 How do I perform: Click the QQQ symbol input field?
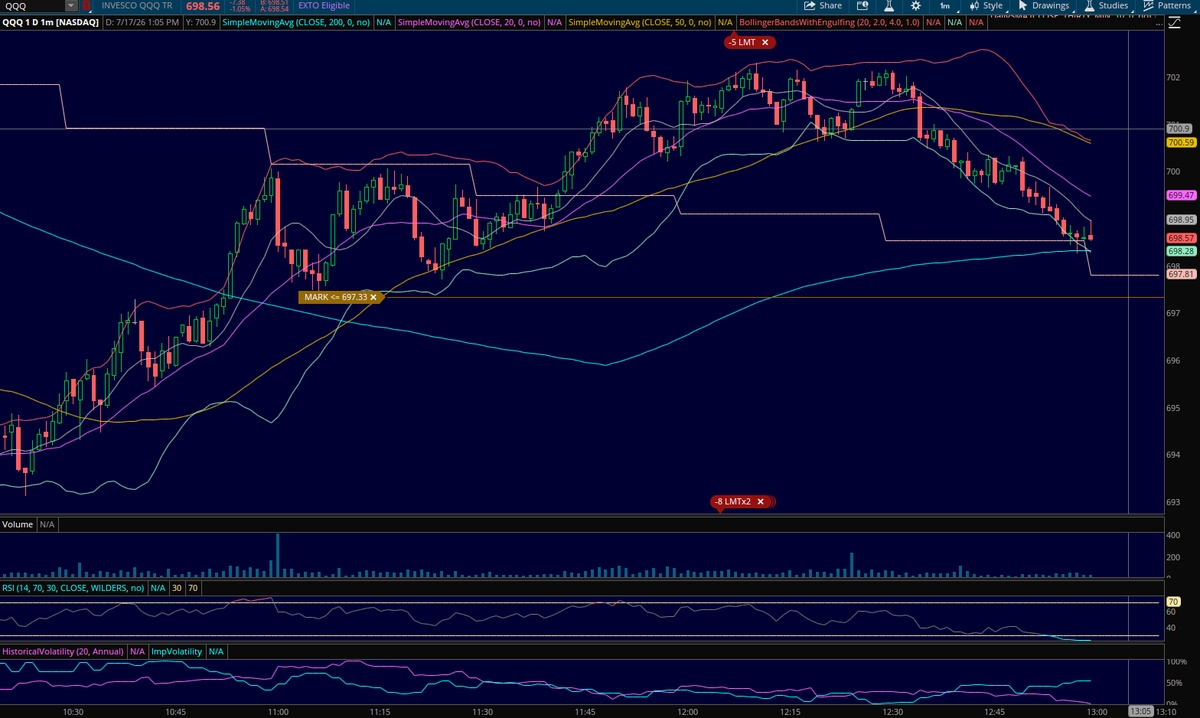coord(32,6)
